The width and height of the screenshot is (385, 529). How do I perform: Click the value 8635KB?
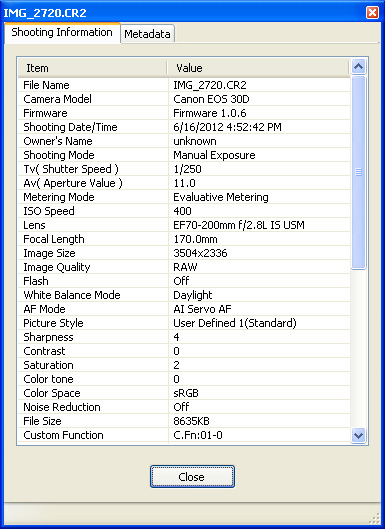191,421
